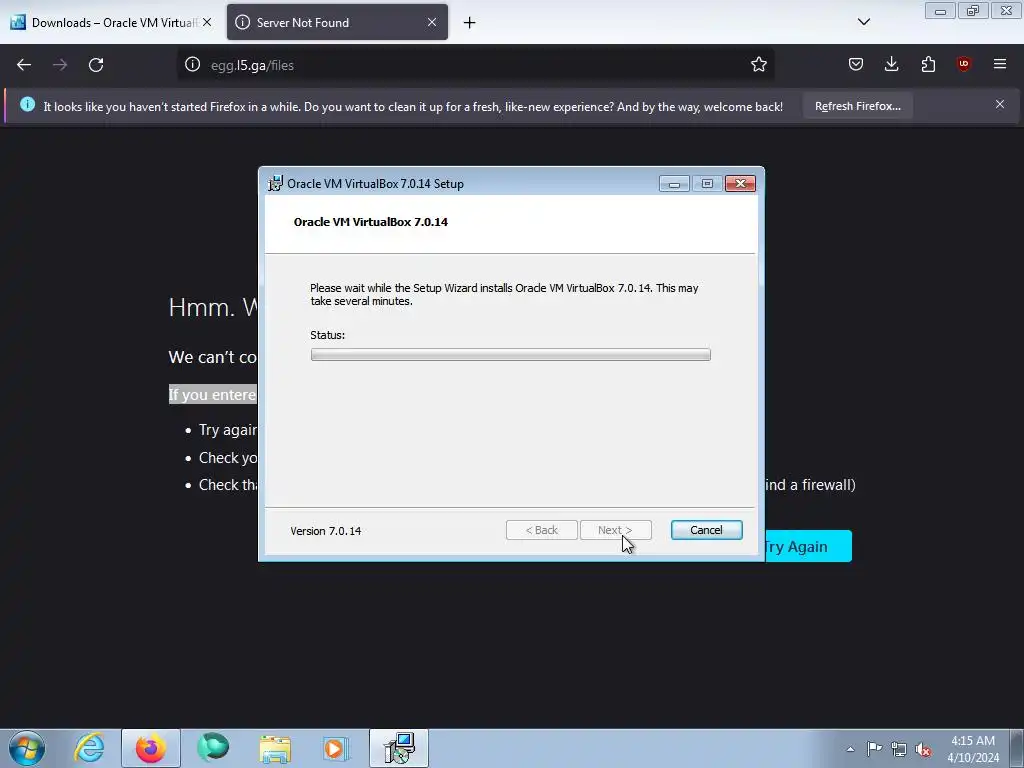Click the Show Desktop strip on taskbar
This screenshot has height=768, width=1024.
coord(1017,748)
